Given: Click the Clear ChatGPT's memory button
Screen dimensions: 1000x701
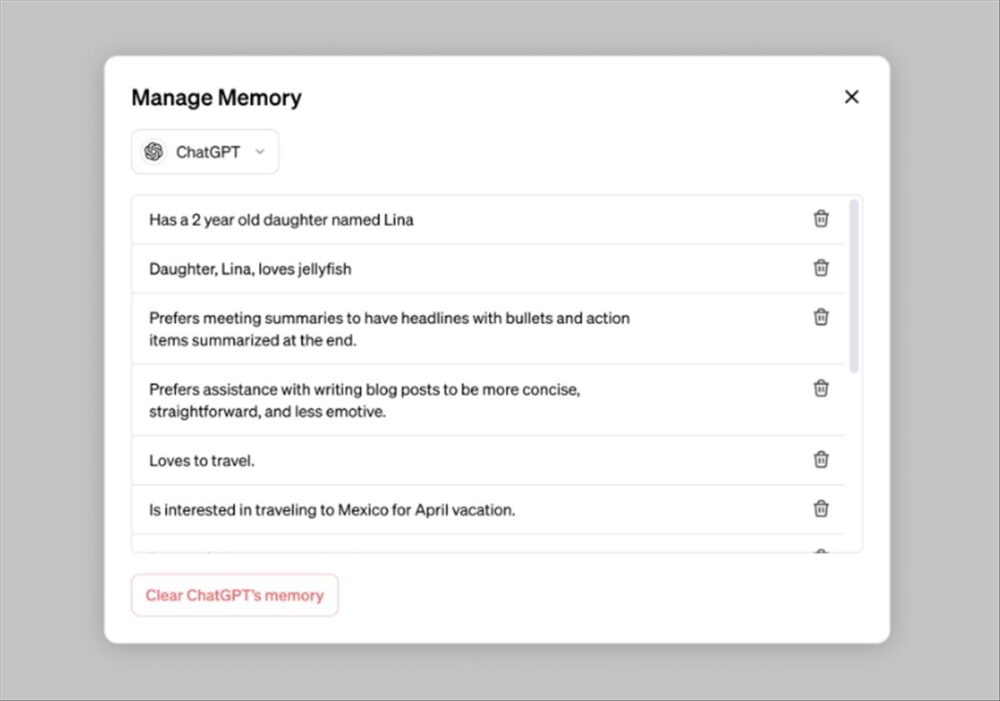Looking at the screenshot, I should 235,595.
